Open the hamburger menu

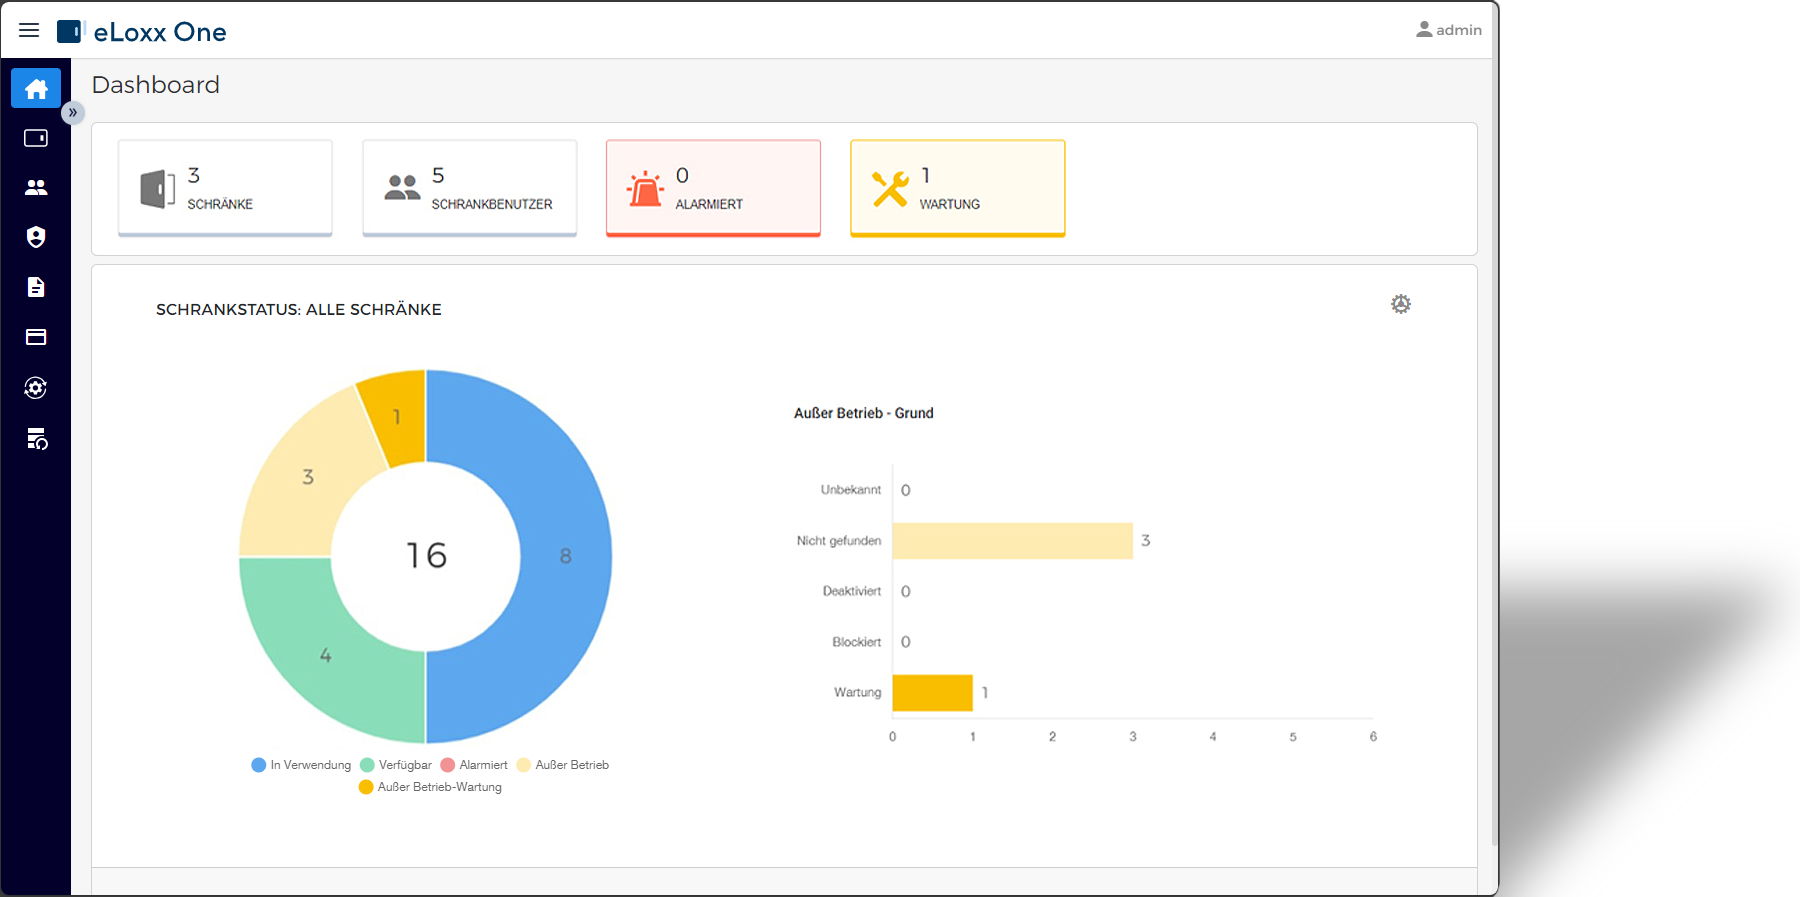click(29, 30)
